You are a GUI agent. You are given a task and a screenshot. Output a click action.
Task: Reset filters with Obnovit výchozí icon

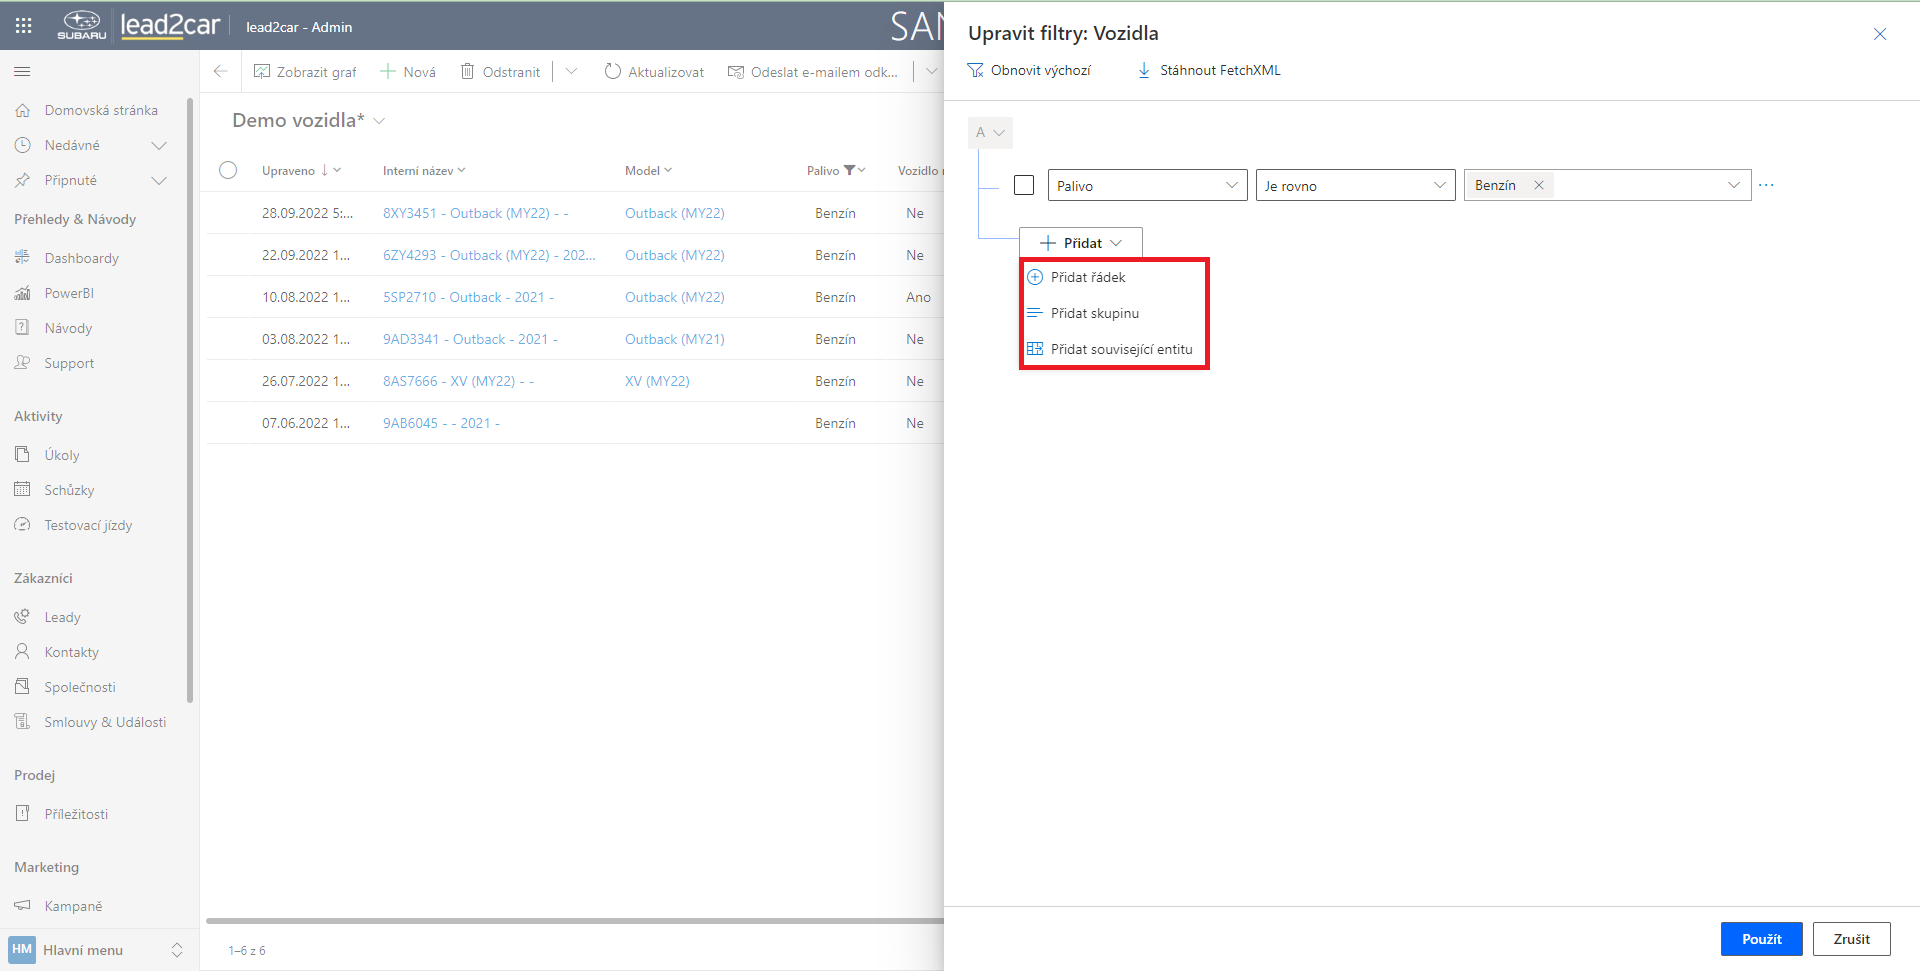tap(975, 70)
